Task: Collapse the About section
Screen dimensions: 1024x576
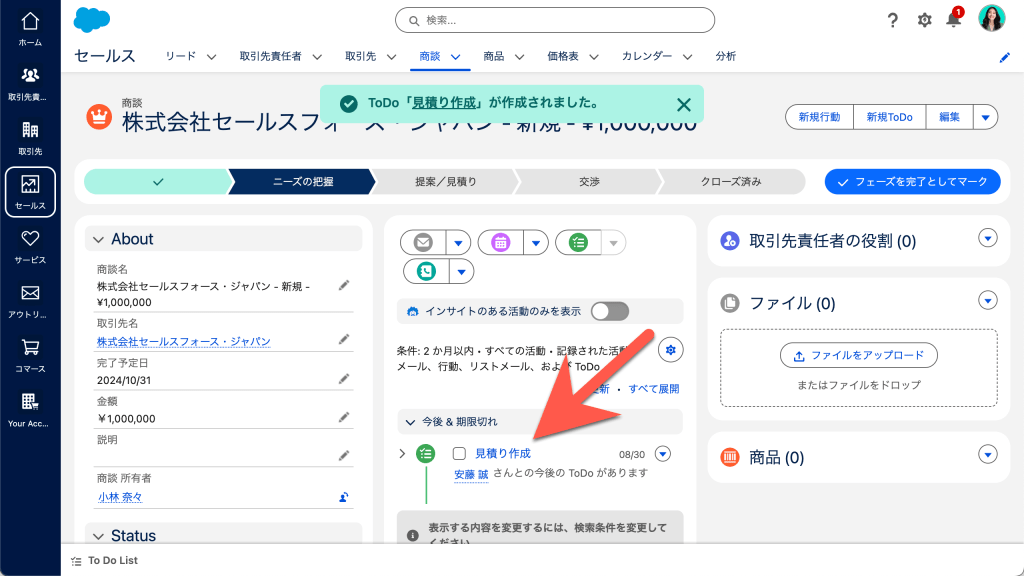Action: pyautogui.click(x=99, y=240)
